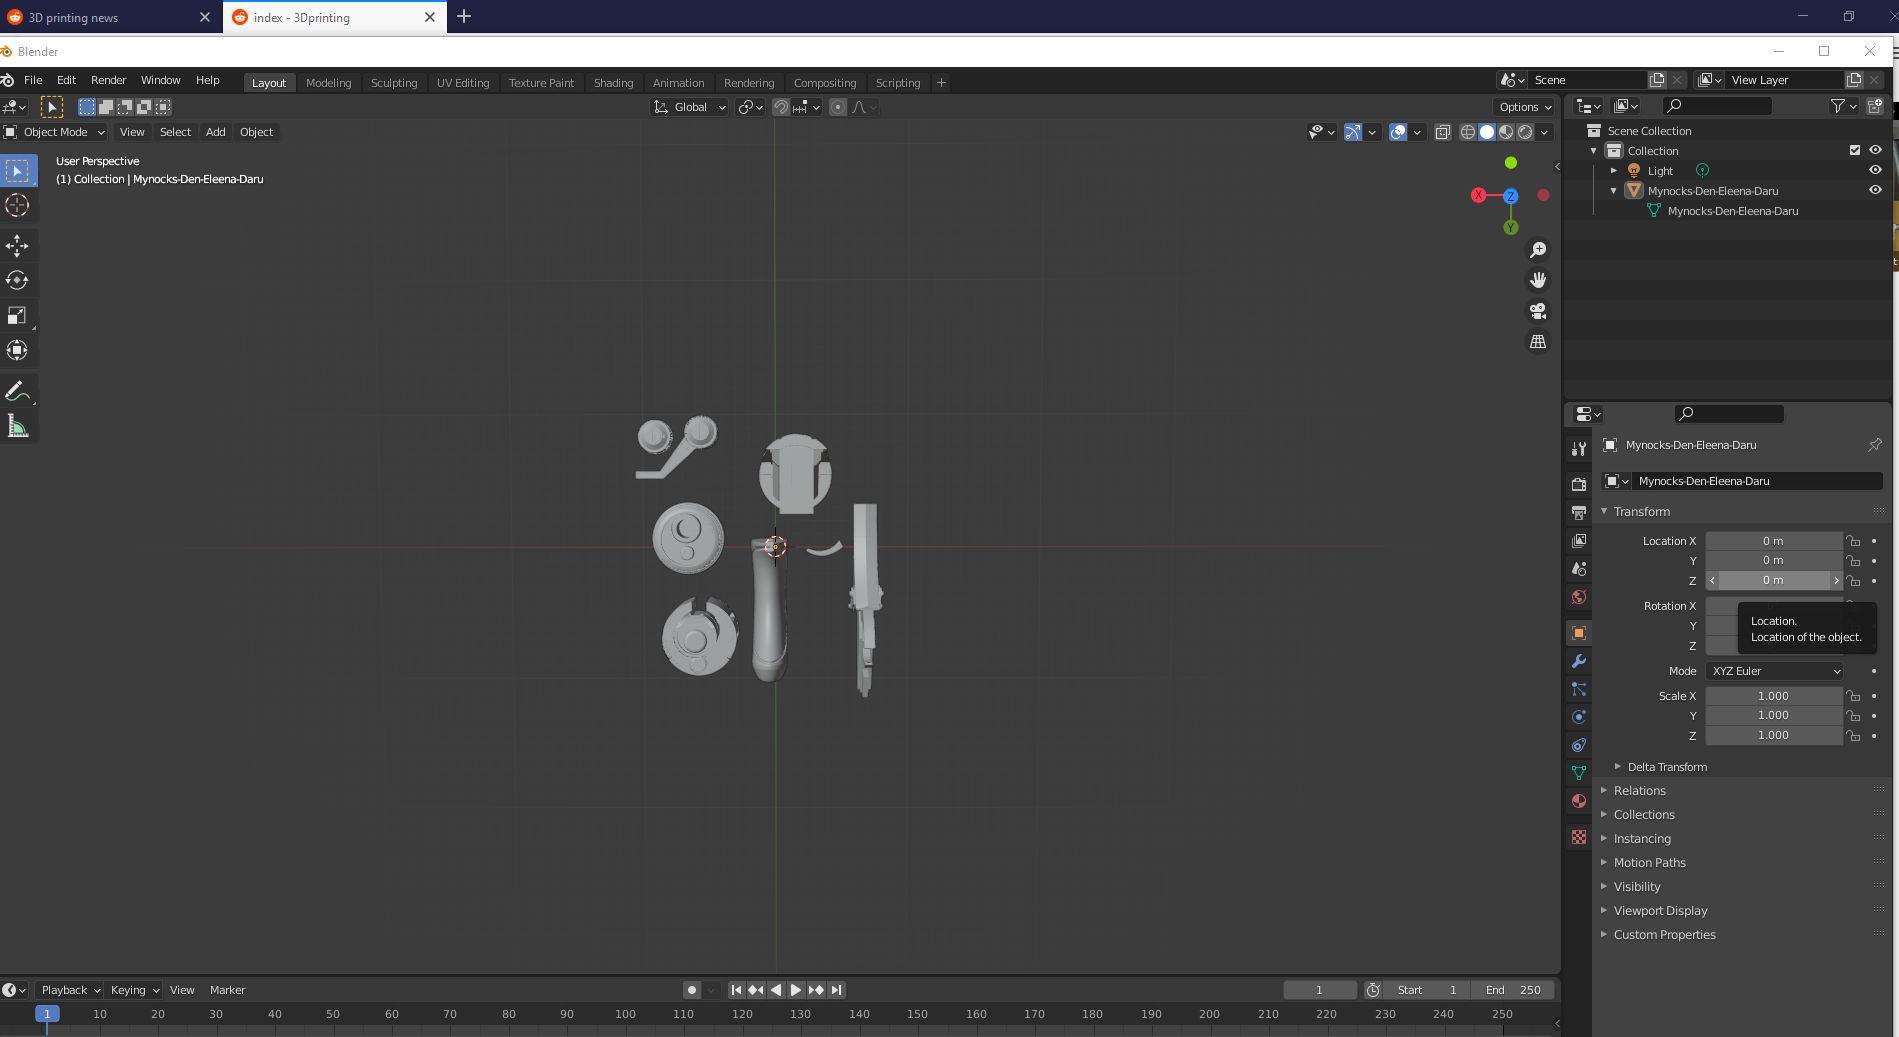Switch viewport to Rendered shading mode
Image resolution: width=1899 pixels, height=1037 pixels.
(x=1524, y=131)
